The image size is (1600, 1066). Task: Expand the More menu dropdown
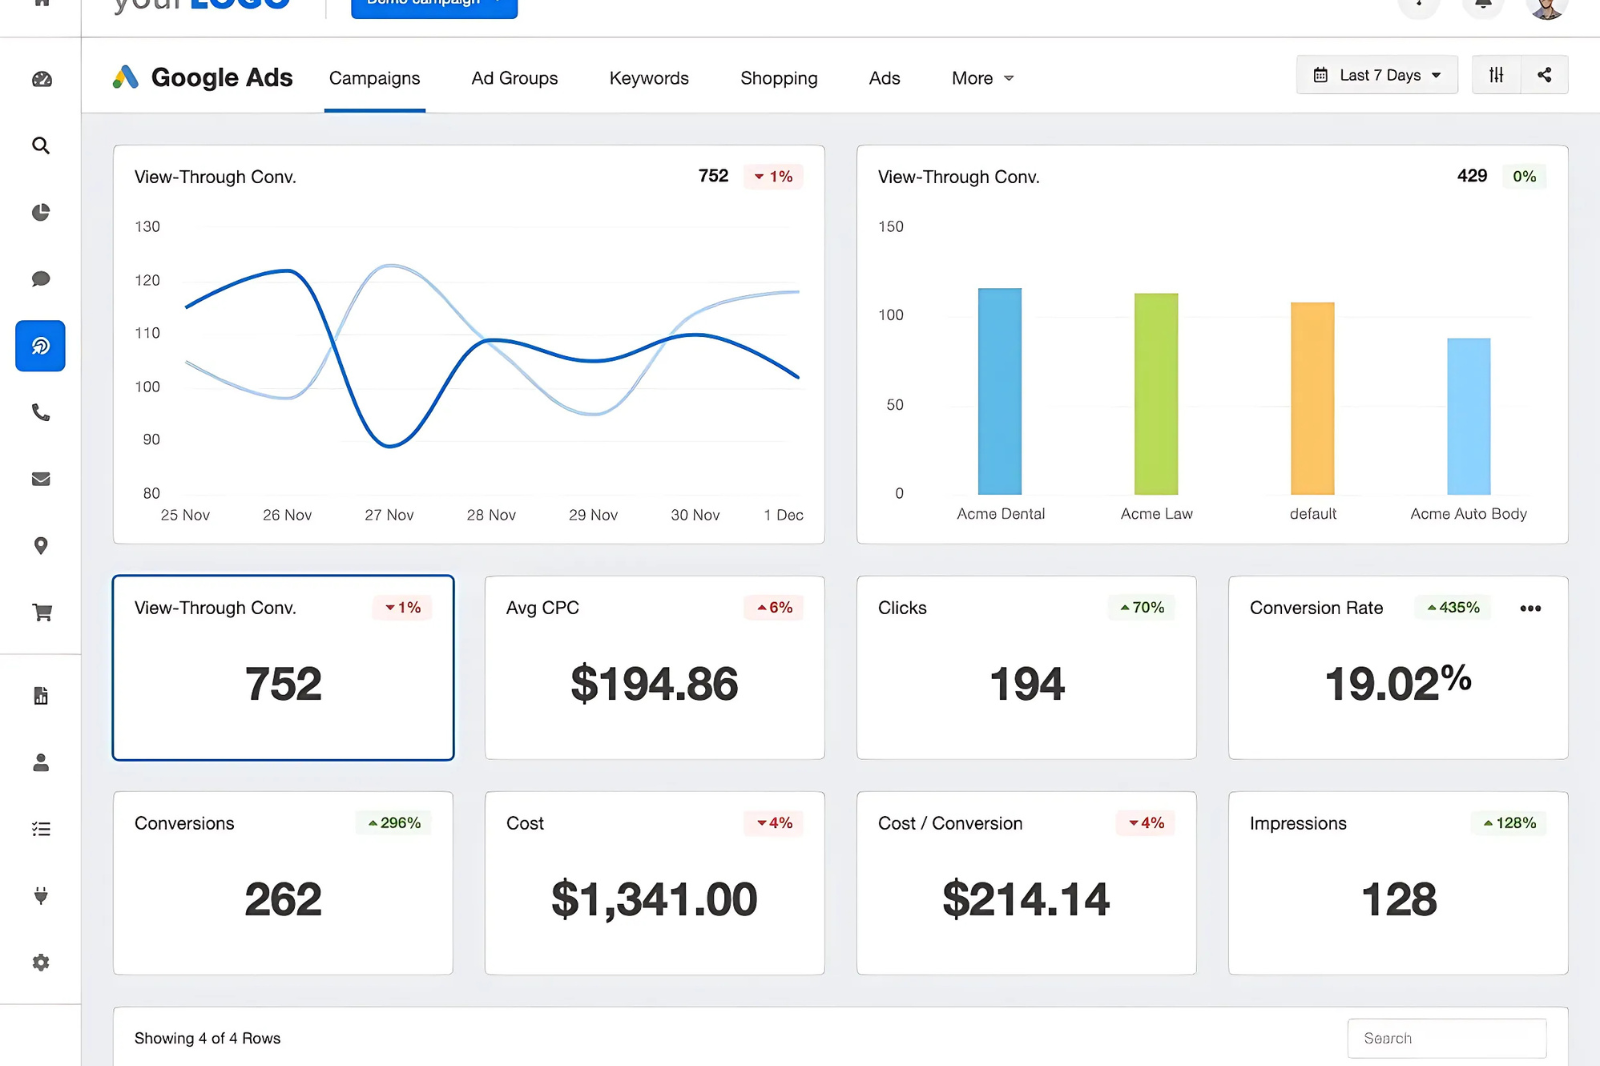pos(982,78)
